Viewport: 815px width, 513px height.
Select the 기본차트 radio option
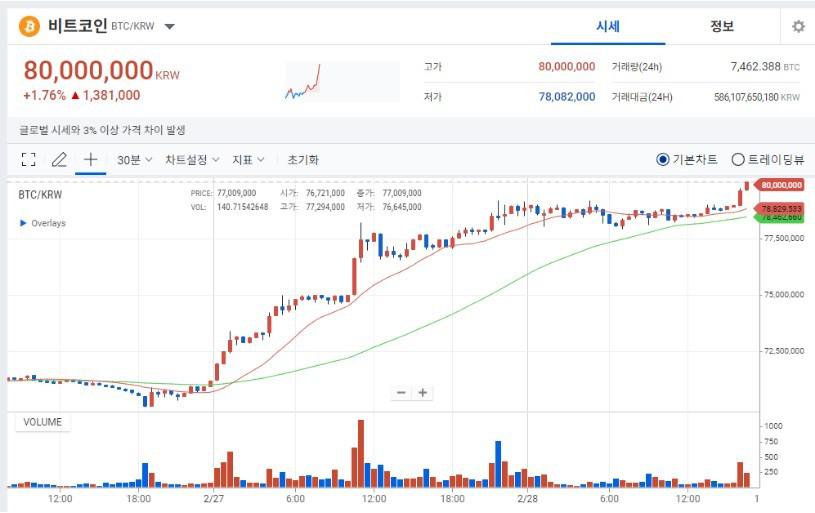click(x=663, y=160)
